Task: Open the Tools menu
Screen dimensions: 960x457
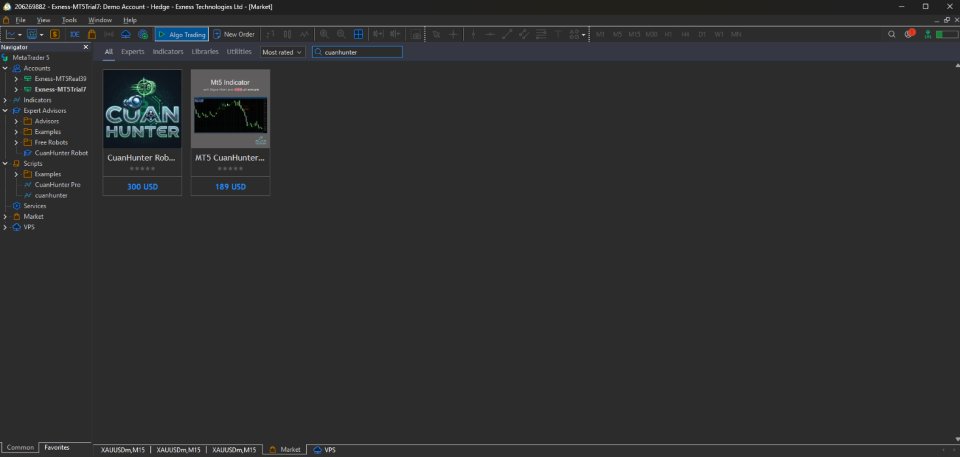Action: tap(69, 20)
